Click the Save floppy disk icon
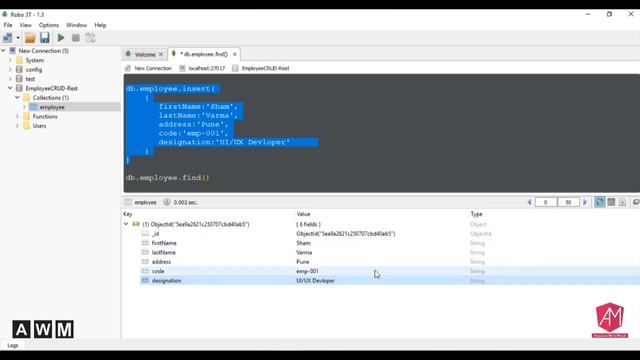640x360 pixels. [x=44, y=38]
